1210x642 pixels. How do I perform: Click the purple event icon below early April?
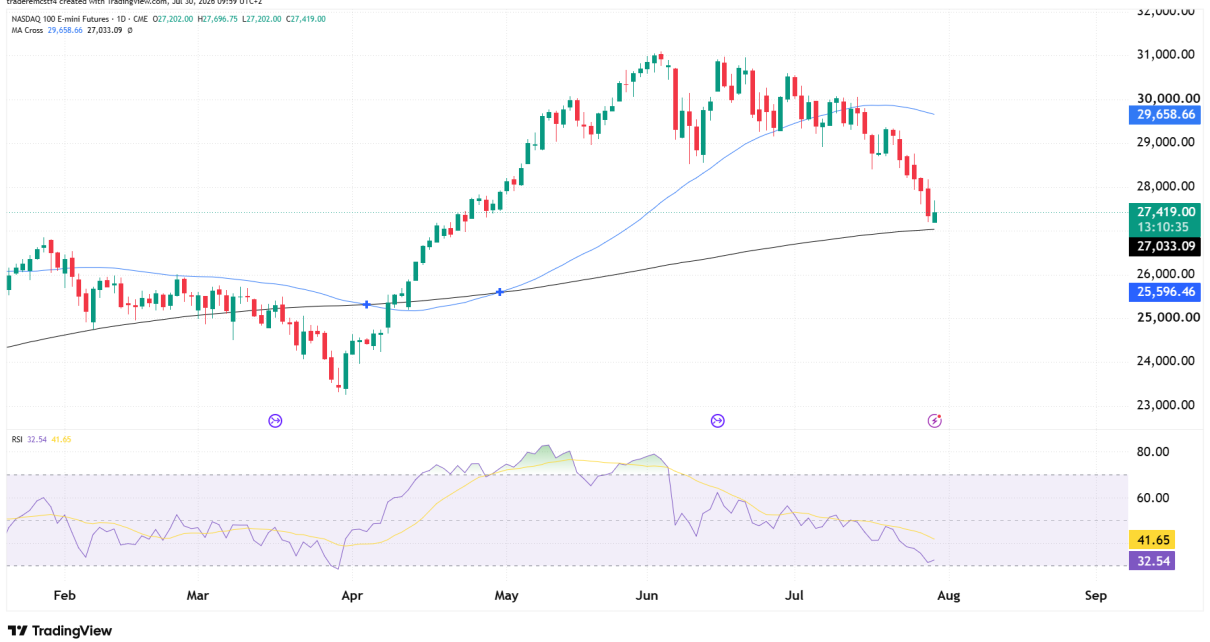[x=275, y=421]
